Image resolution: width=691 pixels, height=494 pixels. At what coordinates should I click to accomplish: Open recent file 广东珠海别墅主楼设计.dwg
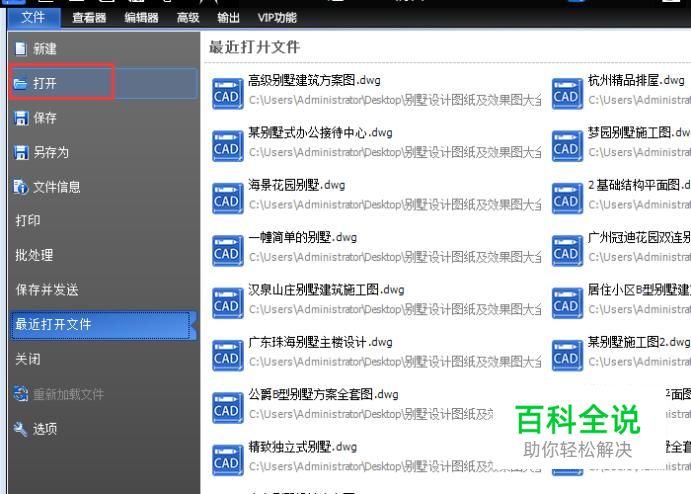coord(320,342)
